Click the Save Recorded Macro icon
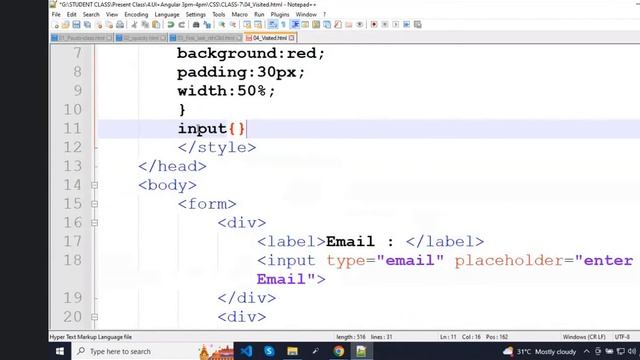Viewport: 640px width, 360px height. tap(417, 24)
